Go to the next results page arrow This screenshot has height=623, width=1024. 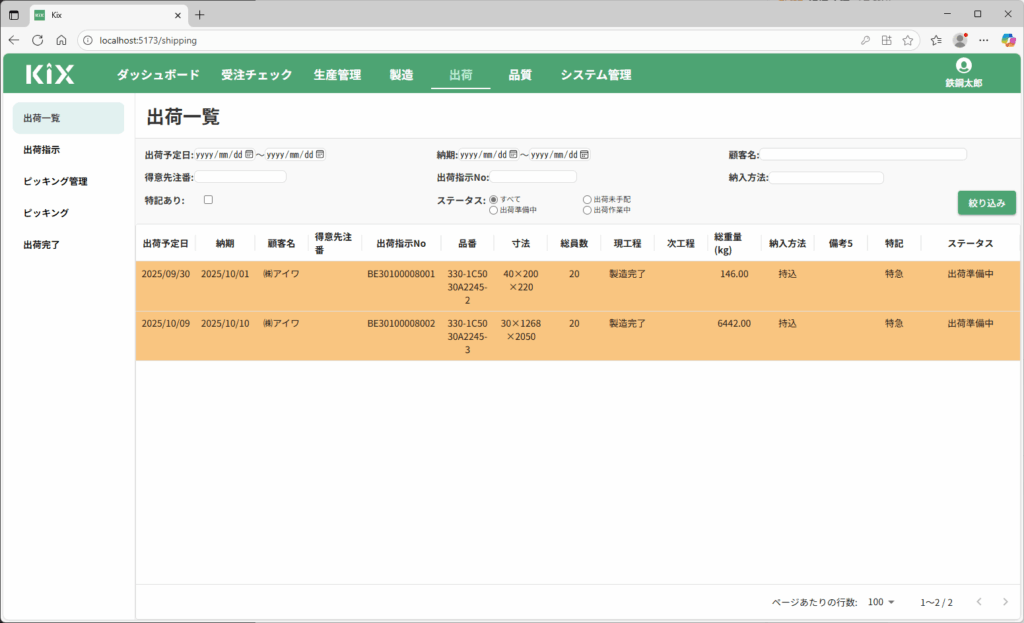tap(1005, 602)
